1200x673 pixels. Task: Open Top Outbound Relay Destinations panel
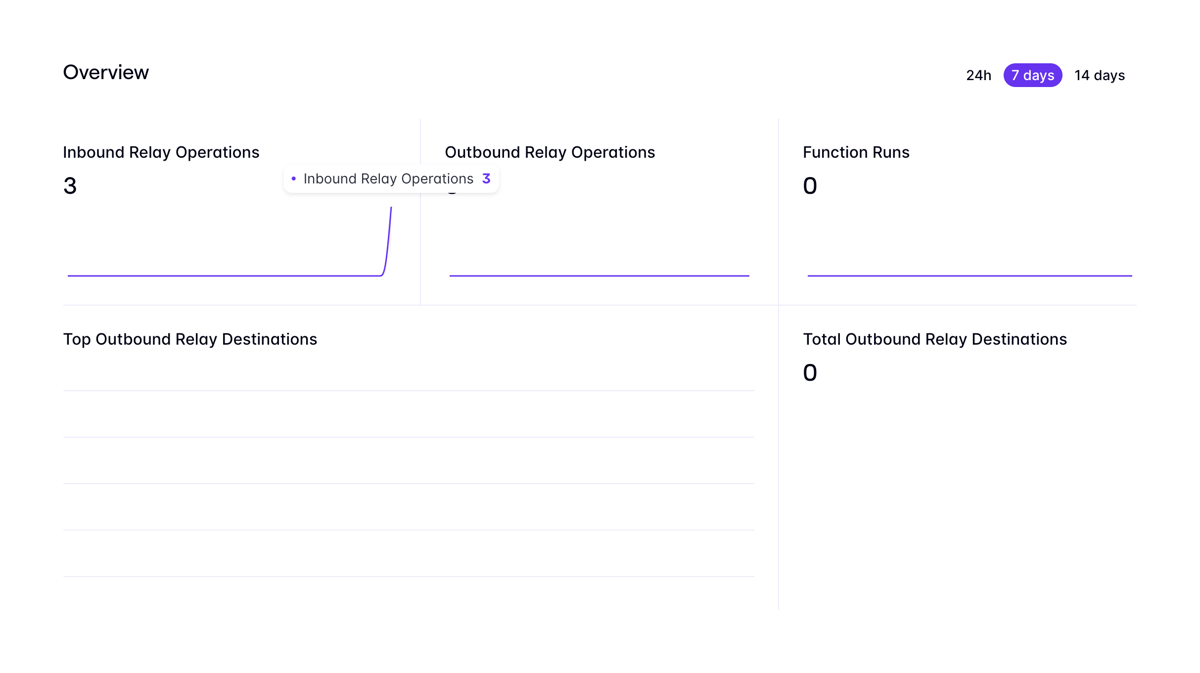[x=190, y=339]
